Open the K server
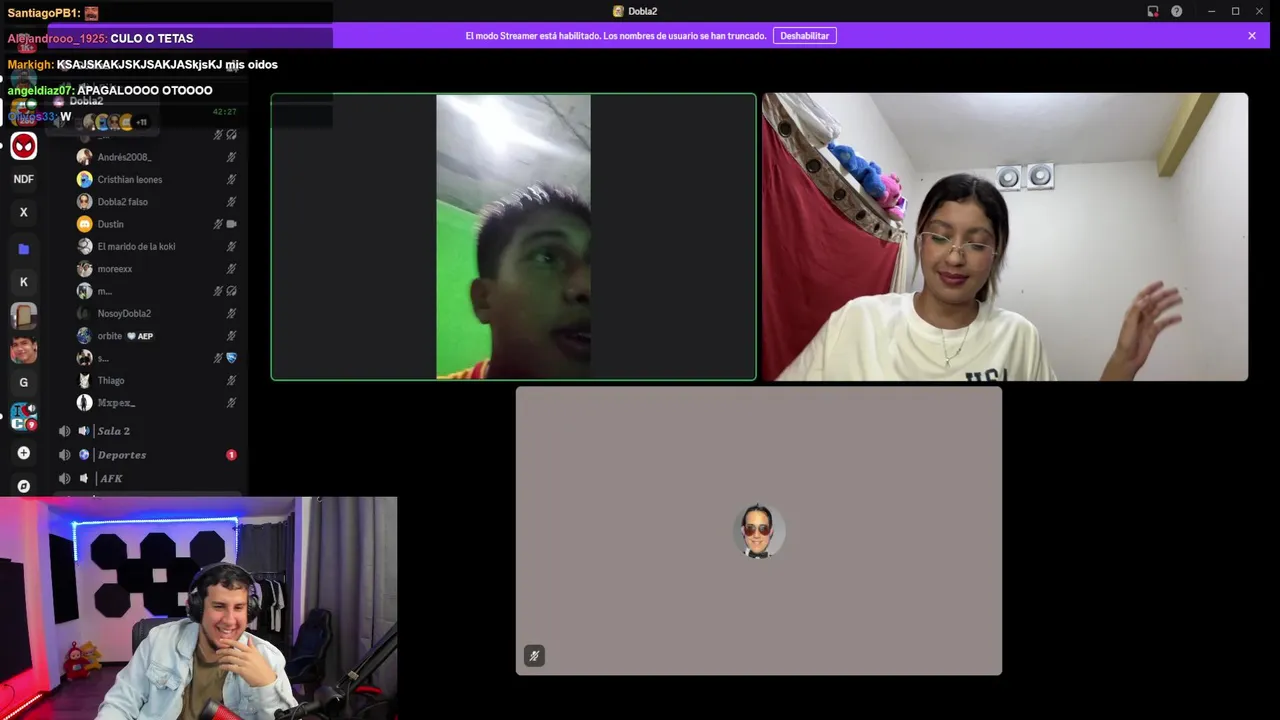 coord(24,282)
